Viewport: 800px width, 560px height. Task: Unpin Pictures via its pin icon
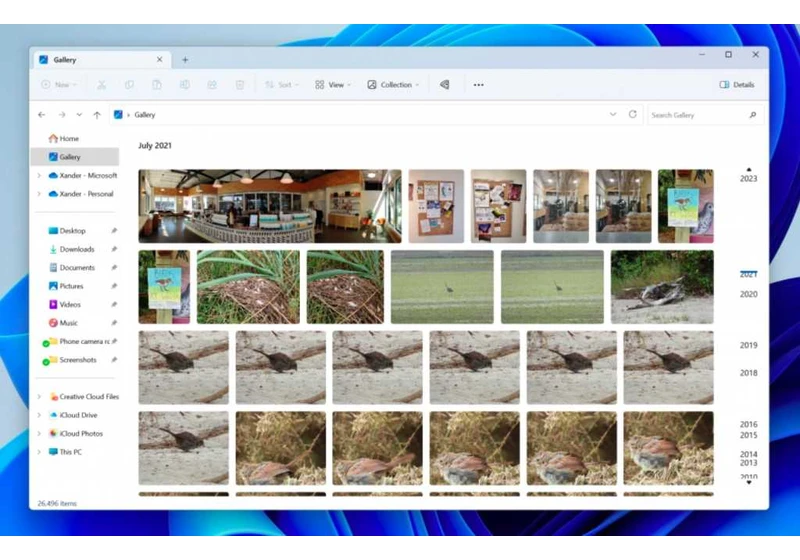114,286
